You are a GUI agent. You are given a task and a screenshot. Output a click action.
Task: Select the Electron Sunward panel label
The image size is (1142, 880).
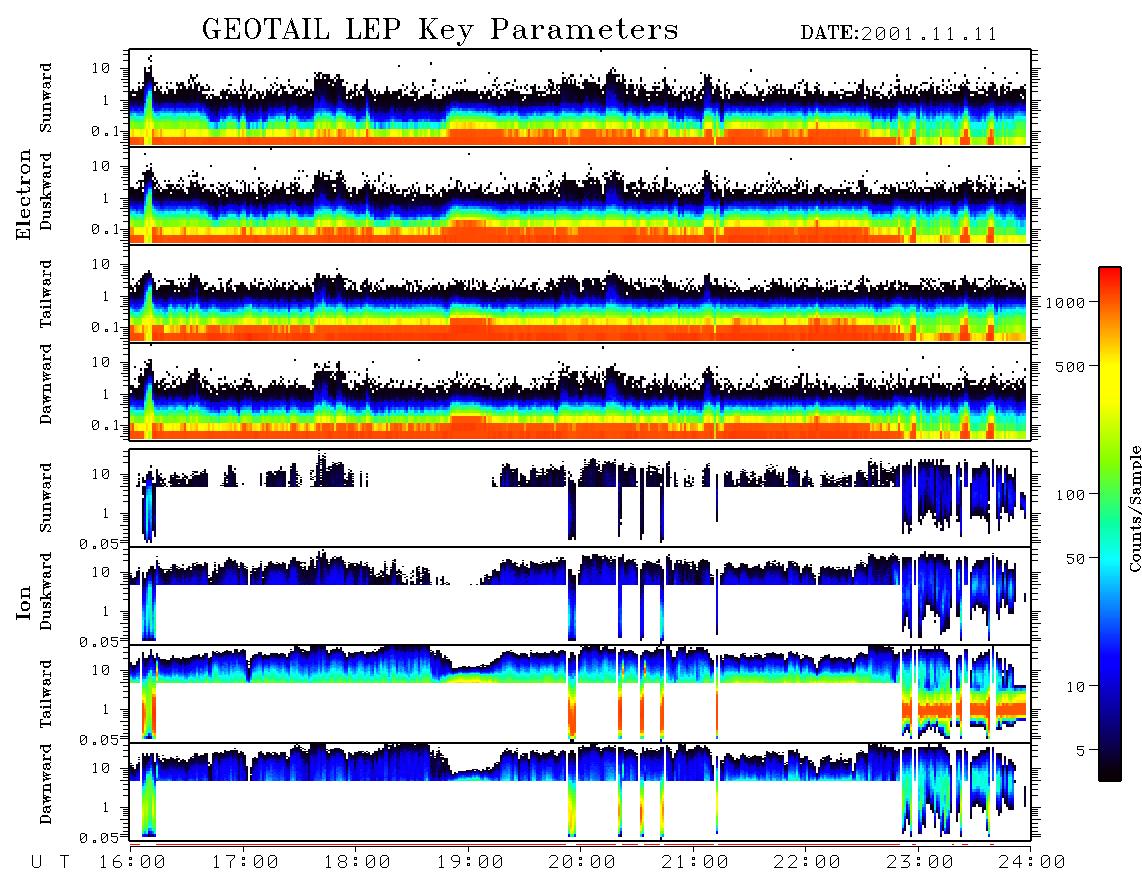click(46, 98)
